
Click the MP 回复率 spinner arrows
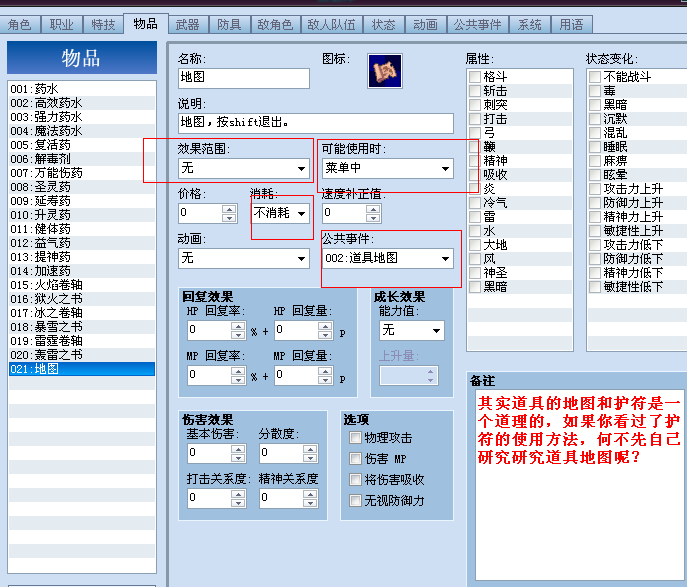238,376
